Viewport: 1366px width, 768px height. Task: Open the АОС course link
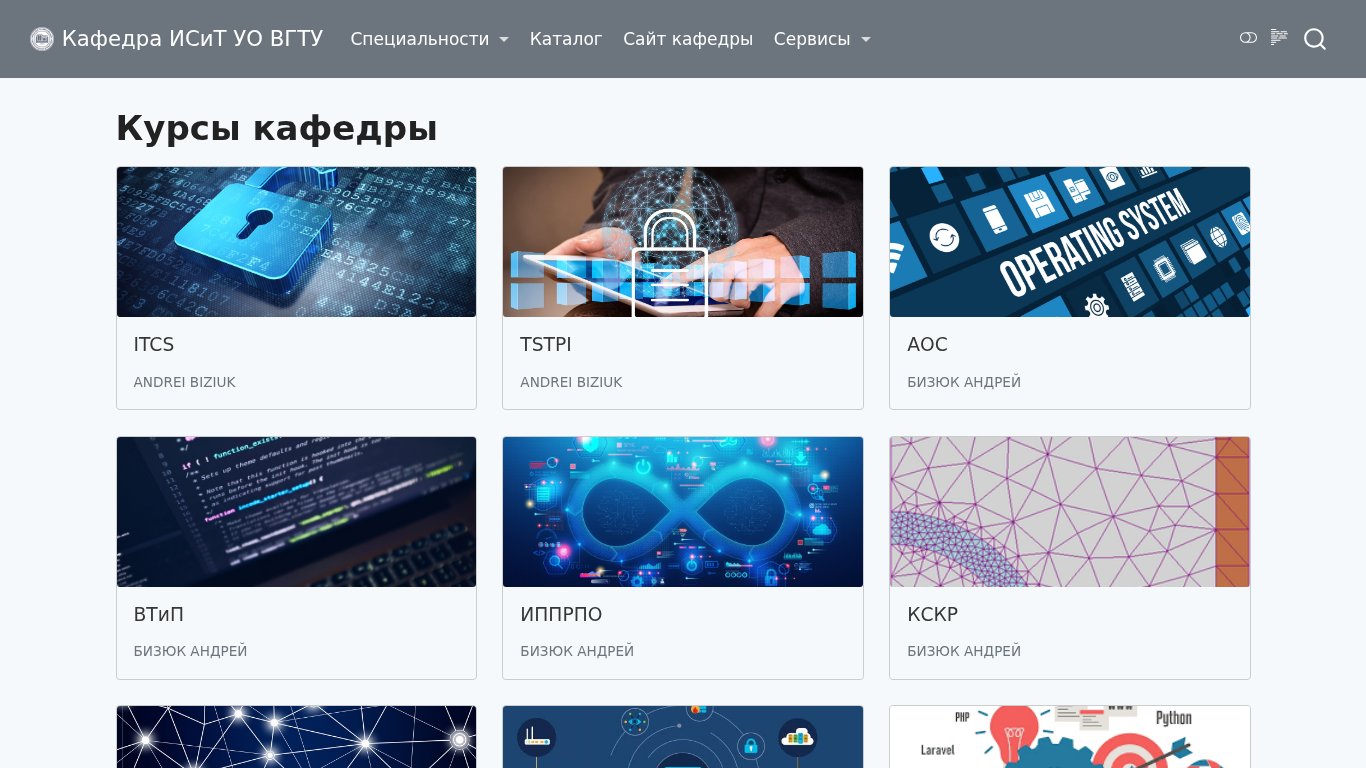coord(927,345)
